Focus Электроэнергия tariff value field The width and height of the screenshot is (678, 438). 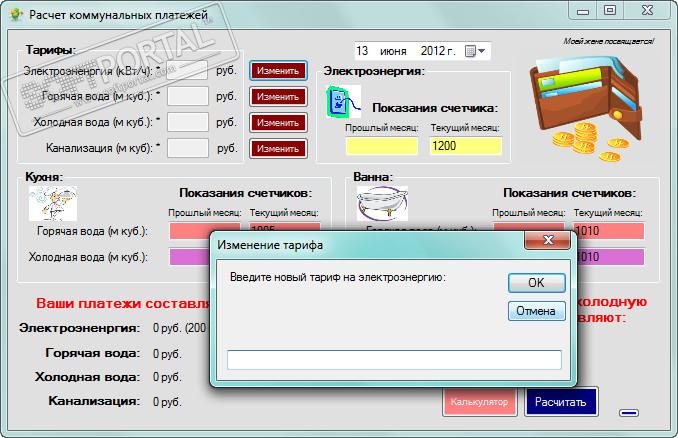pyautogui.click(x=187, y=70)
